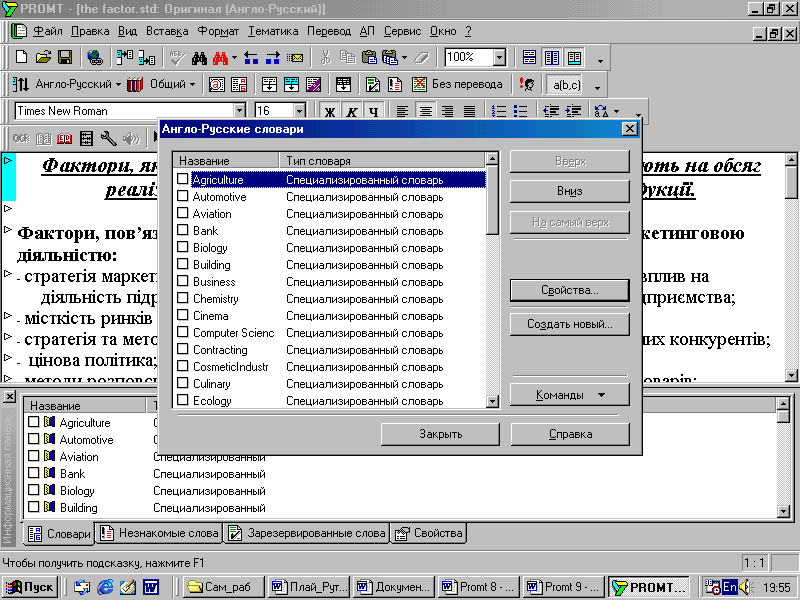Image resolution: width=800 pixels, height=600 pixels.
Task: Click the Вниз button
Action: tap(569, 191)
